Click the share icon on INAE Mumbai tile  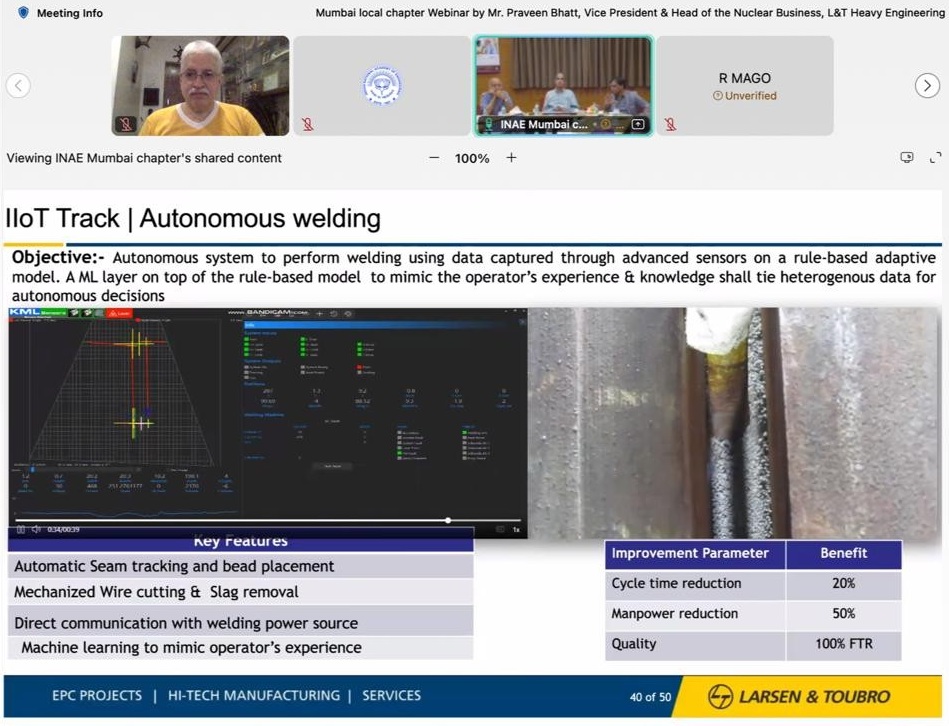tap(639, 125)
